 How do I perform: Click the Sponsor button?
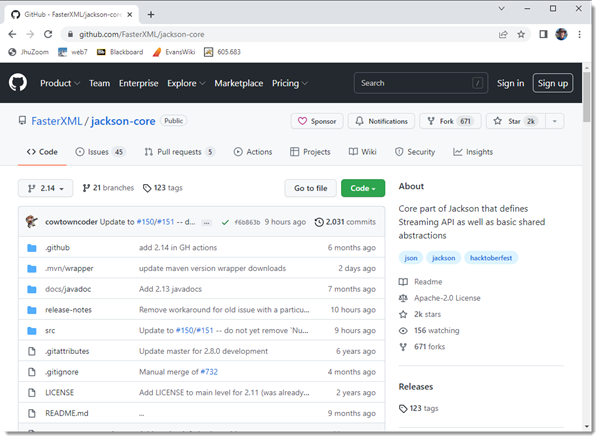pos(317,121)
